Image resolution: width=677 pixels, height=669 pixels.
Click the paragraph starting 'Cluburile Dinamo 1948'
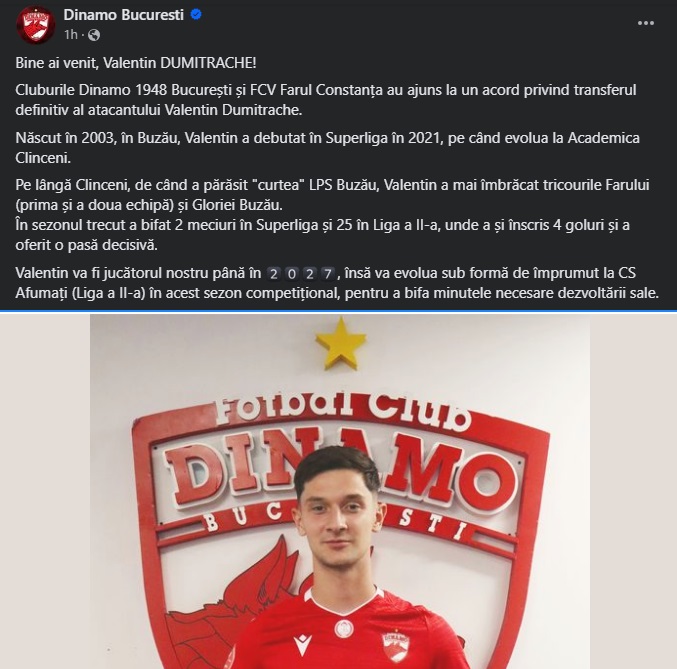[x=326, y=100]
